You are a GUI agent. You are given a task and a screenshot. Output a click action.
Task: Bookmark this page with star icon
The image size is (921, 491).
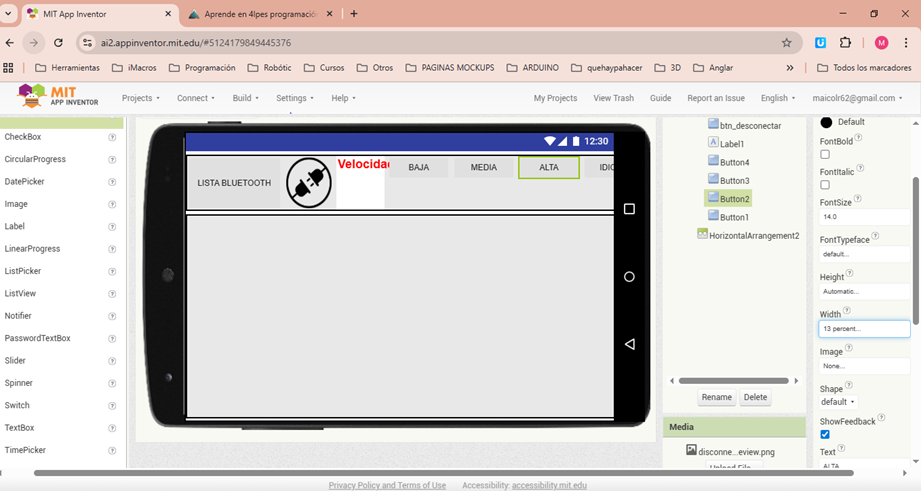[x=786, y=43]
